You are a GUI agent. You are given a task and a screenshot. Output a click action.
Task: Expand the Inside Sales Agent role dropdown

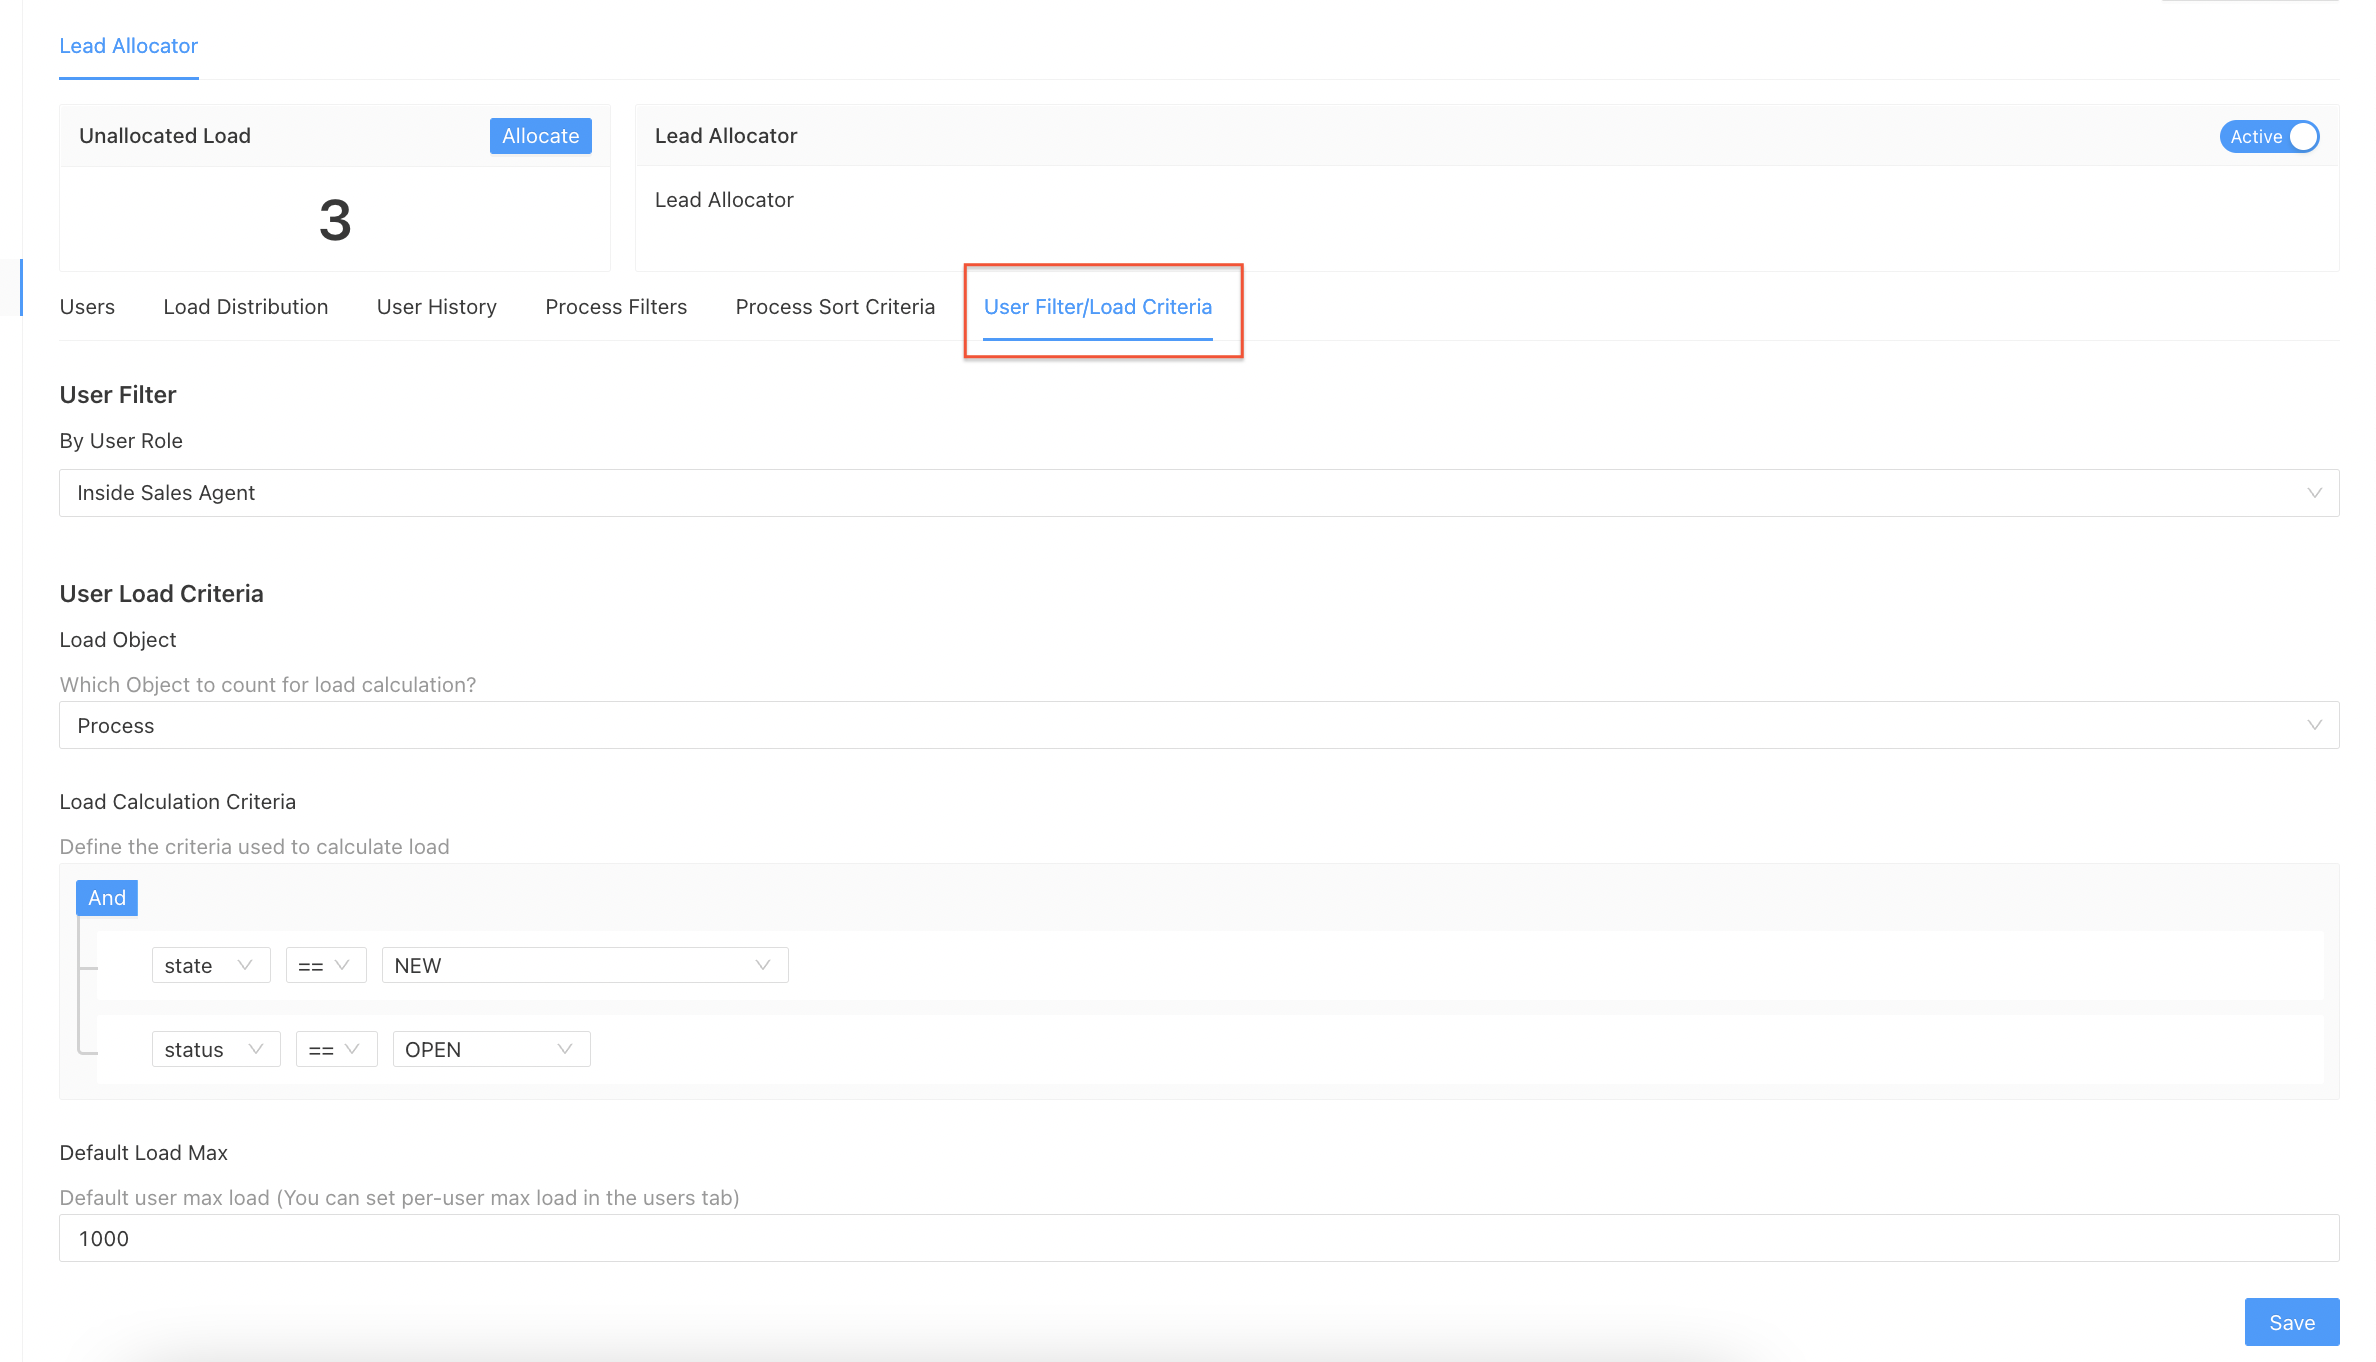coord(1198,493)
